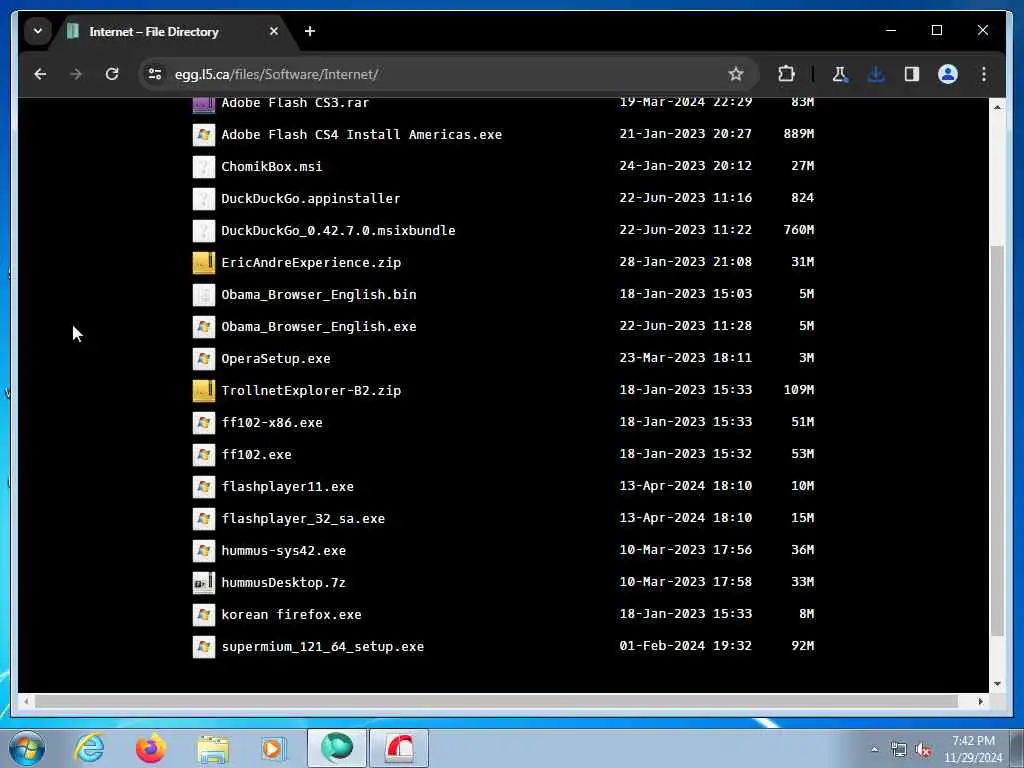The height and width of the screenshot is (768, 1024).
Task: Click the zip icon beside TrollnetExplorer-B2.zip
Action: click(x=204, y=391)
